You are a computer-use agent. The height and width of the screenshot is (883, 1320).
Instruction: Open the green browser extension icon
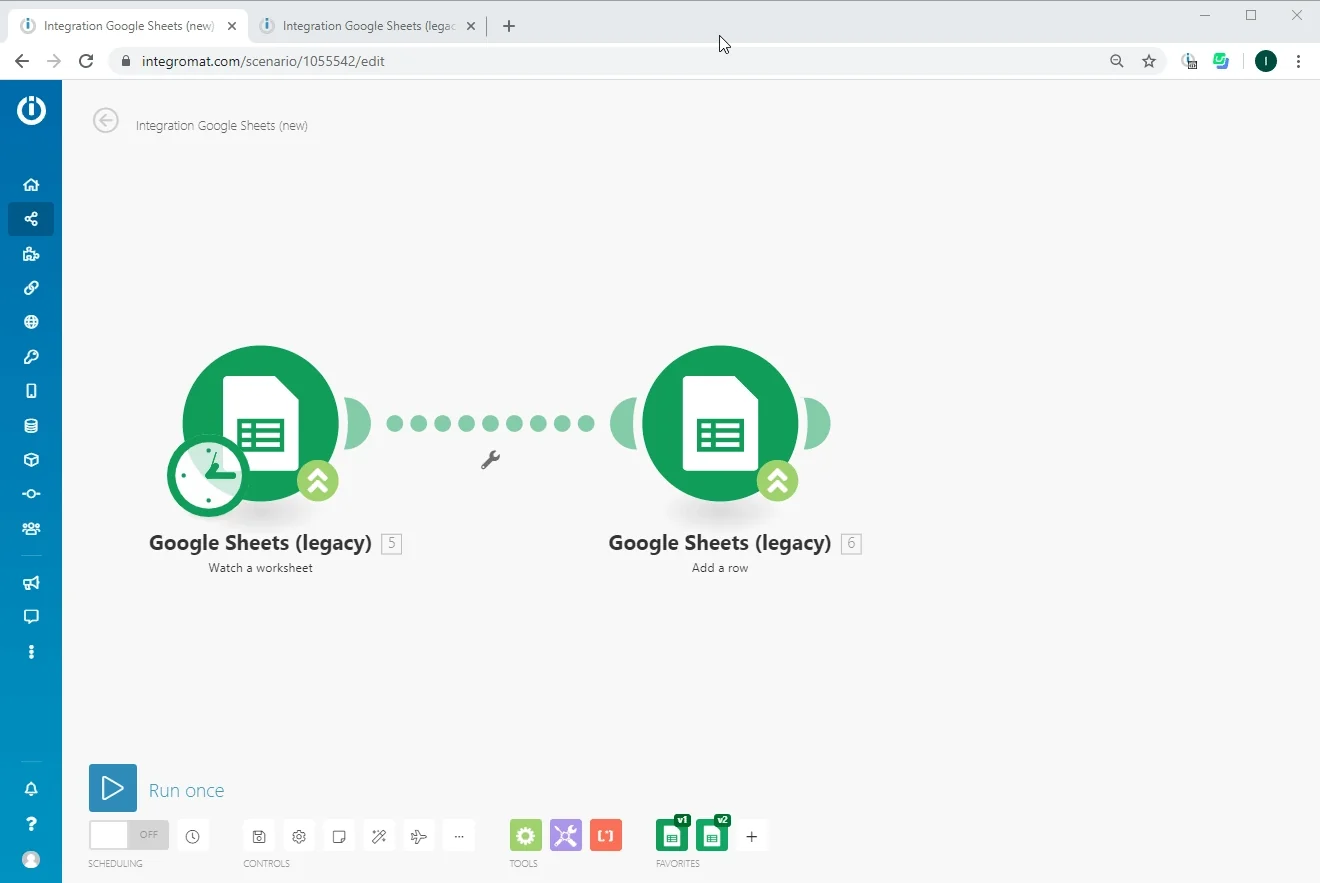tap(1221, 61)
